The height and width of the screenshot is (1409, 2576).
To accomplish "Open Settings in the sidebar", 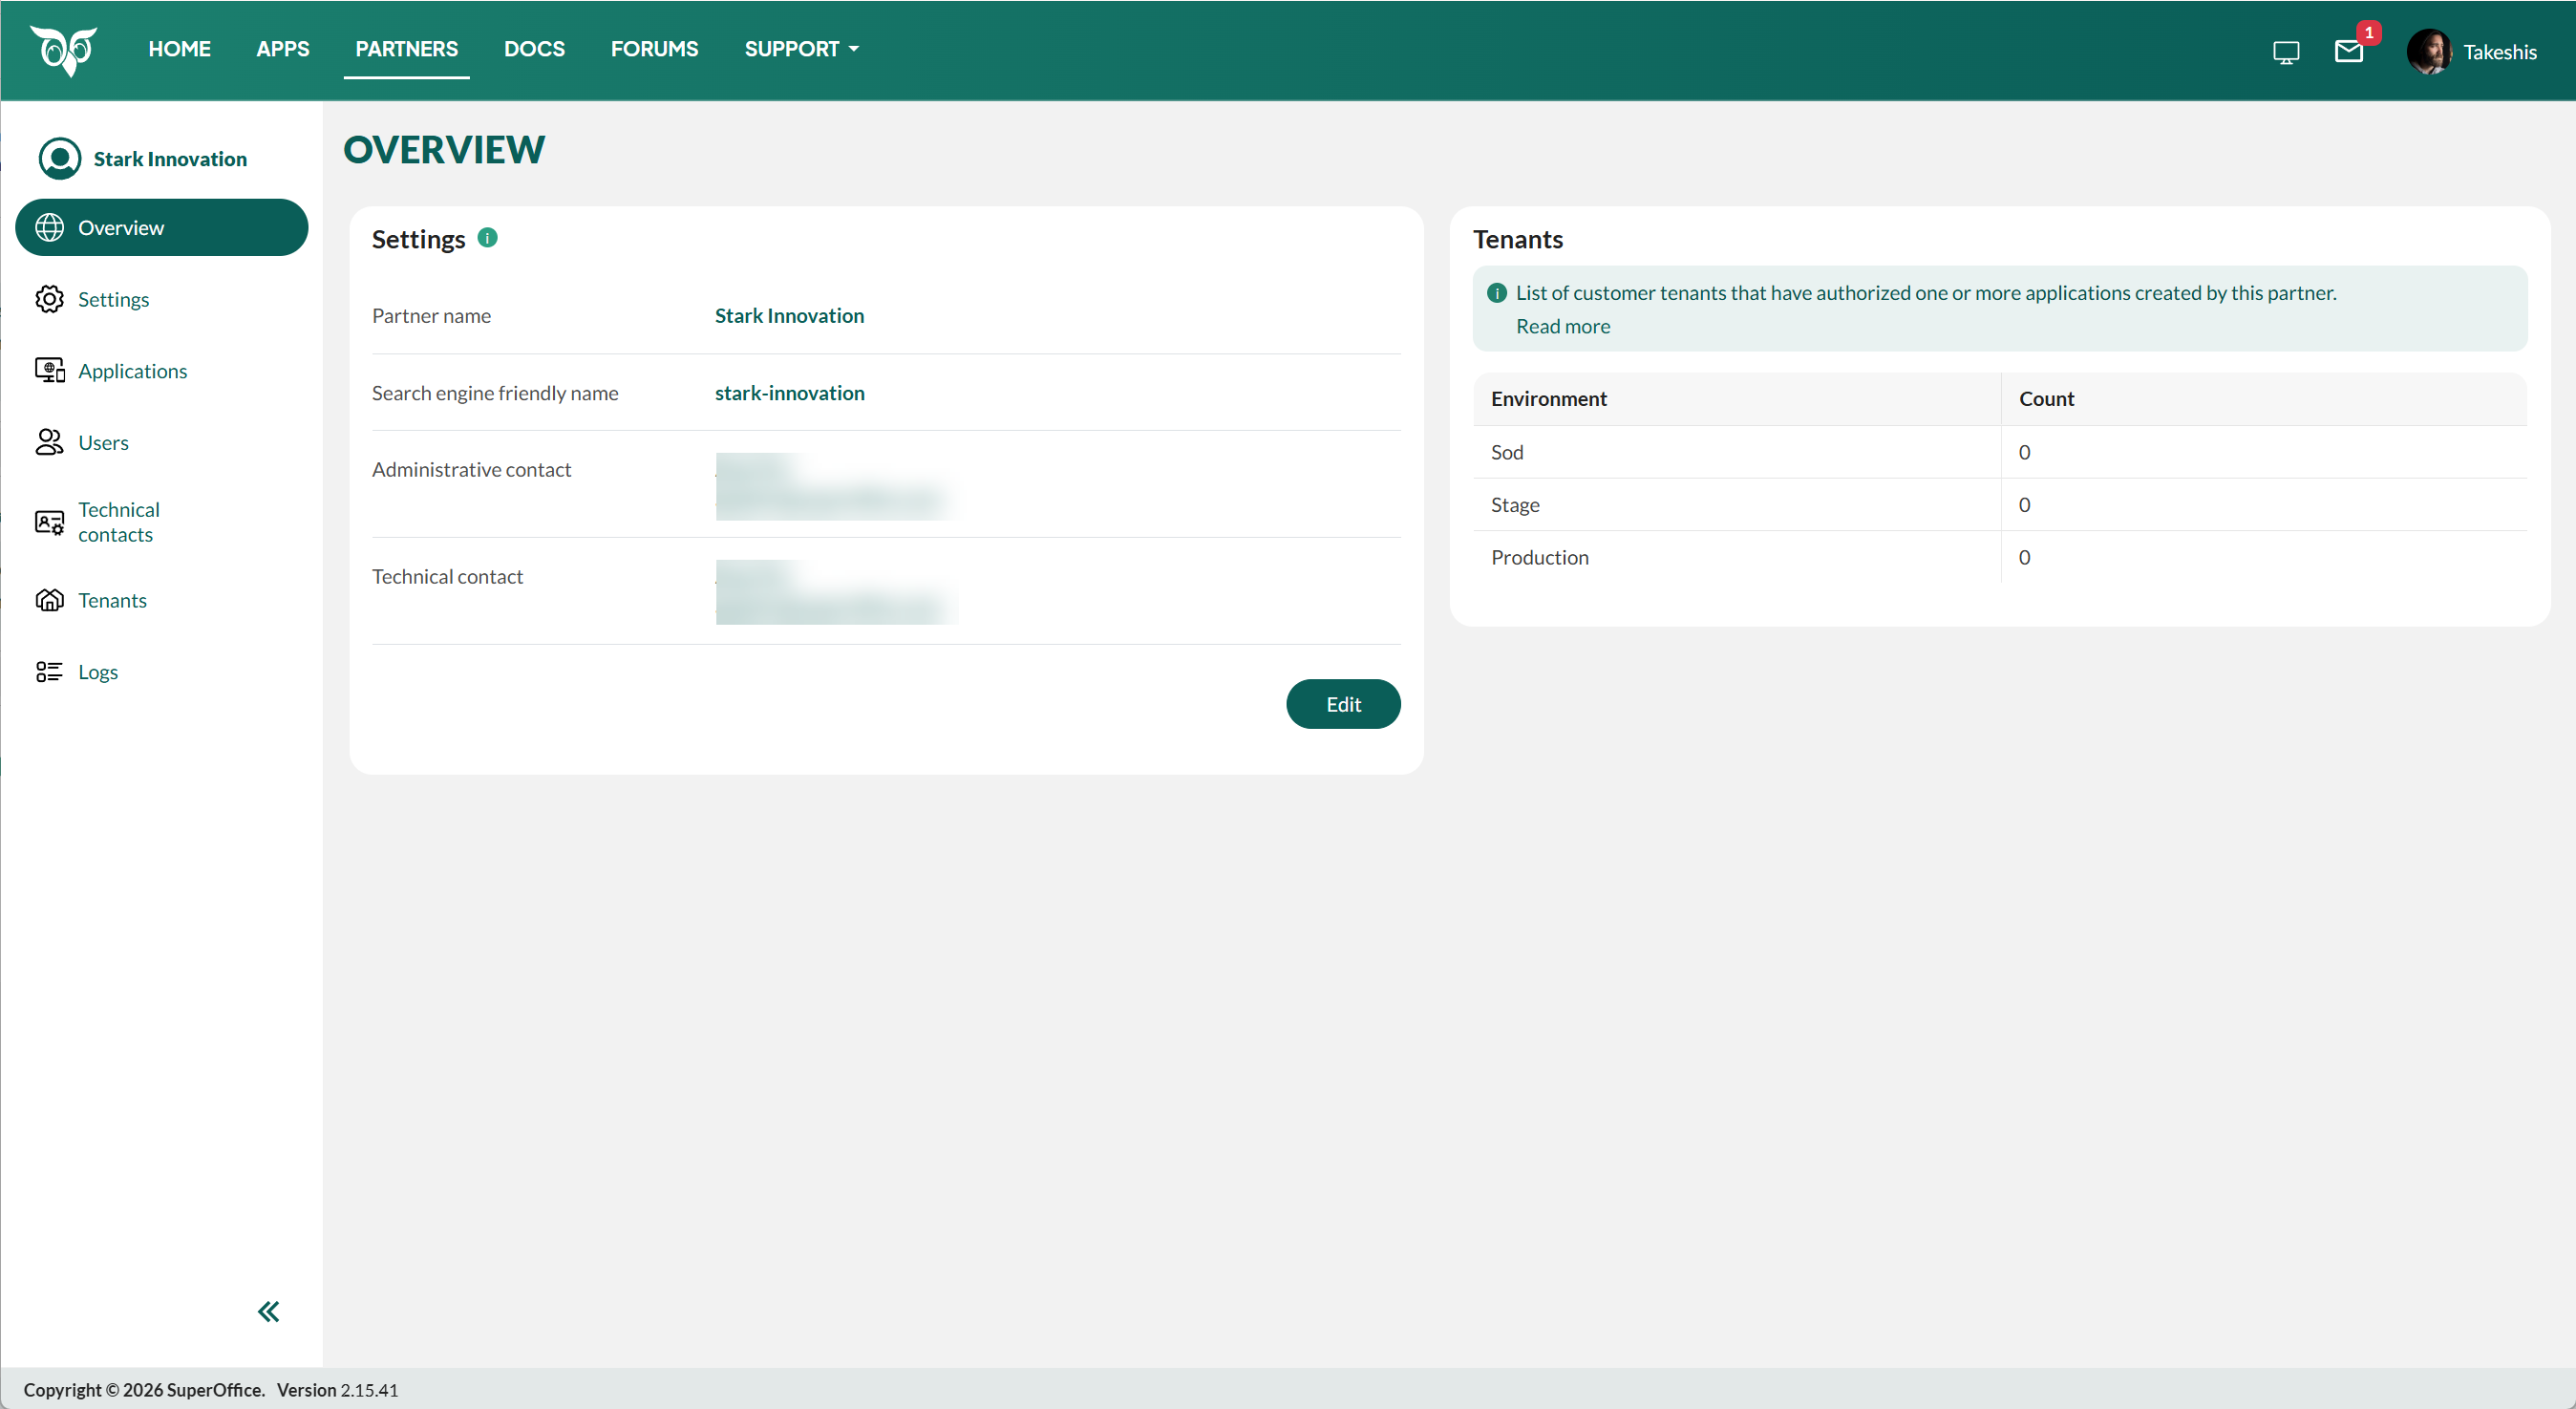I will pos(162,299).
